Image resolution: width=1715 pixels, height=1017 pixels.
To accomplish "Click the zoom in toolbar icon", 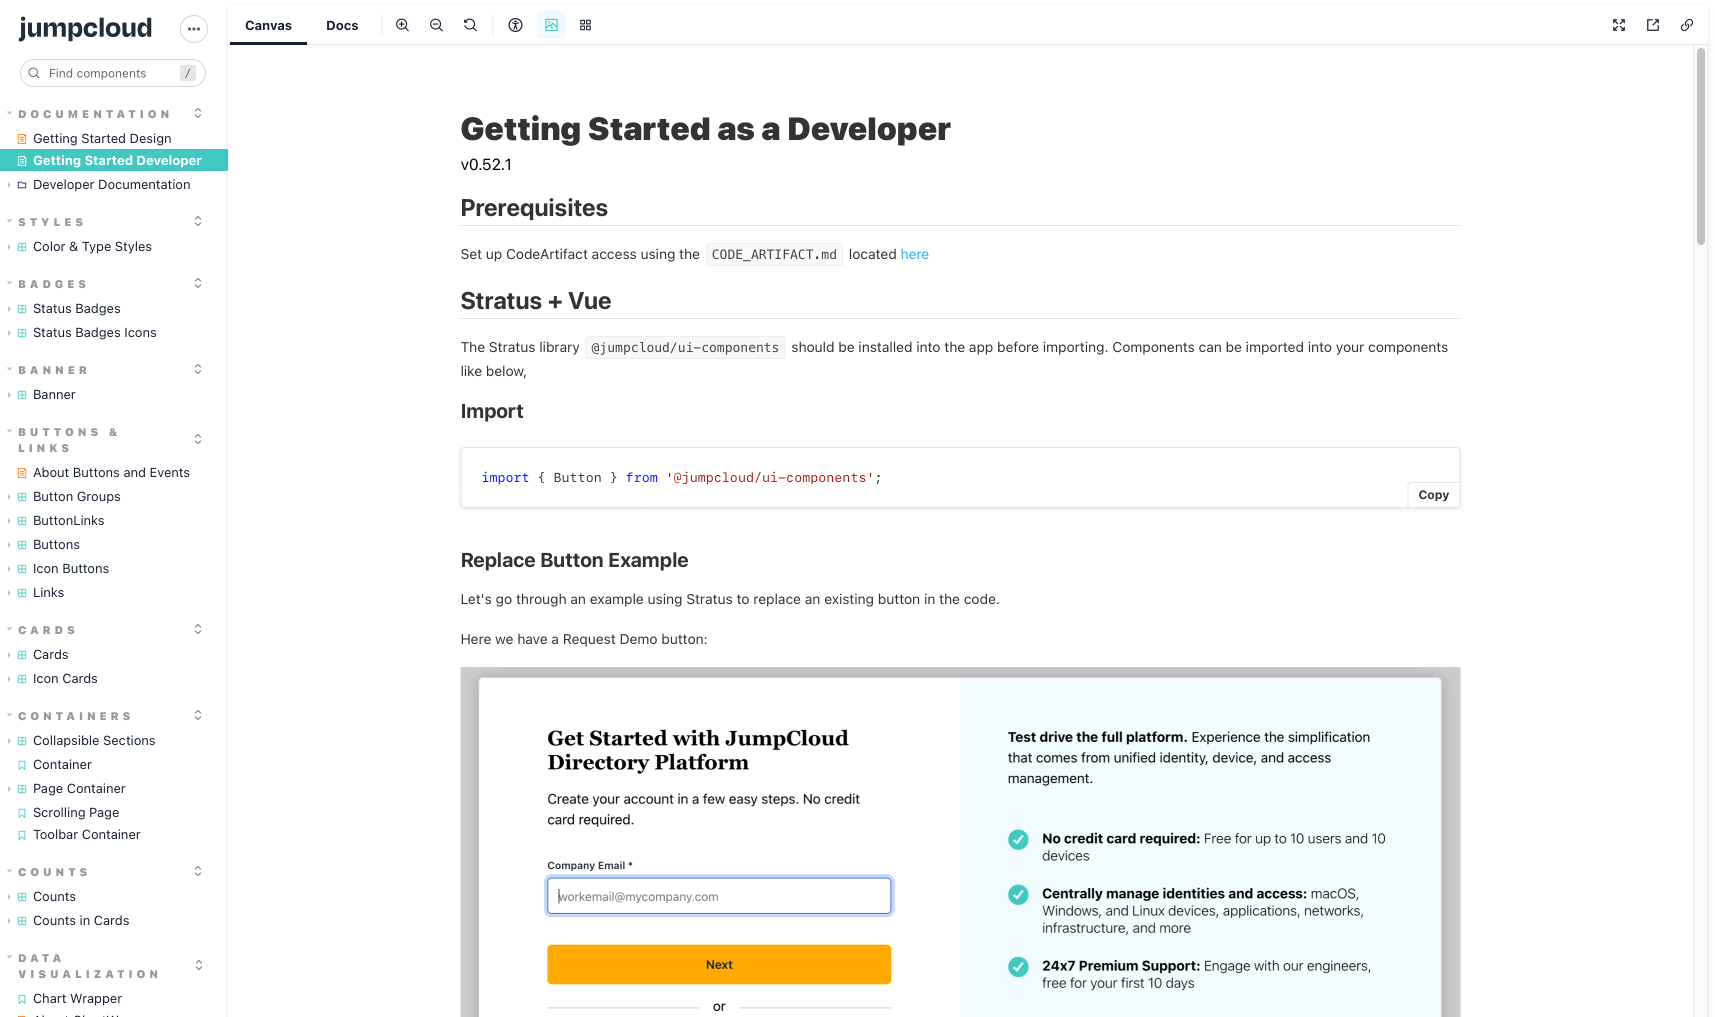I will point(402,25).
